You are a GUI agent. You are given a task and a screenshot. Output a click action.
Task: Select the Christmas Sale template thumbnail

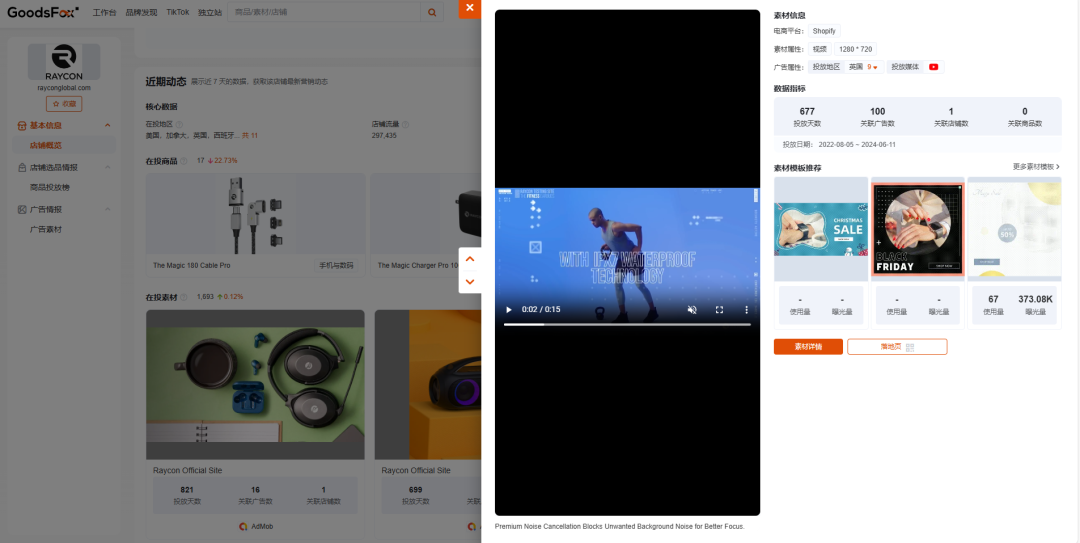[820, 229]
